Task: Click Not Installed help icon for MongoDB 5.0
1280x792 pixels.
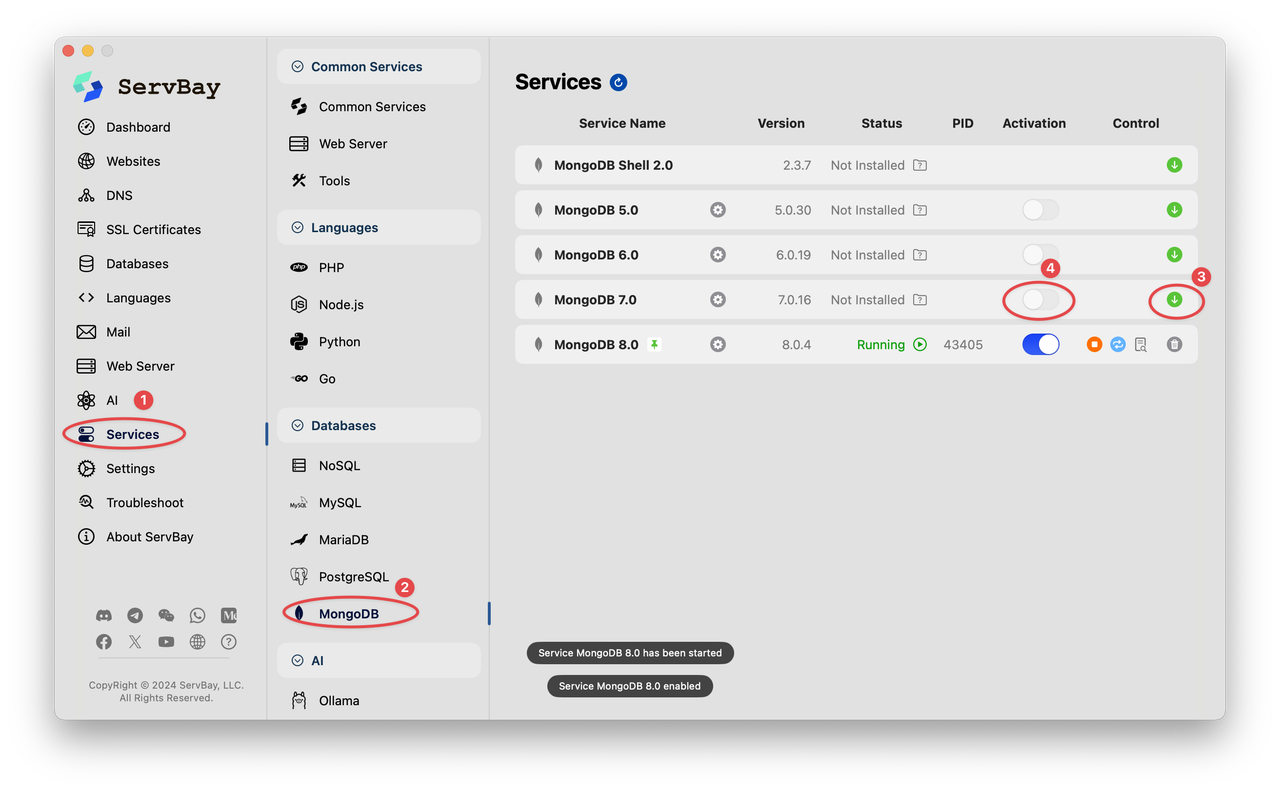Action: tap(920, 210)
